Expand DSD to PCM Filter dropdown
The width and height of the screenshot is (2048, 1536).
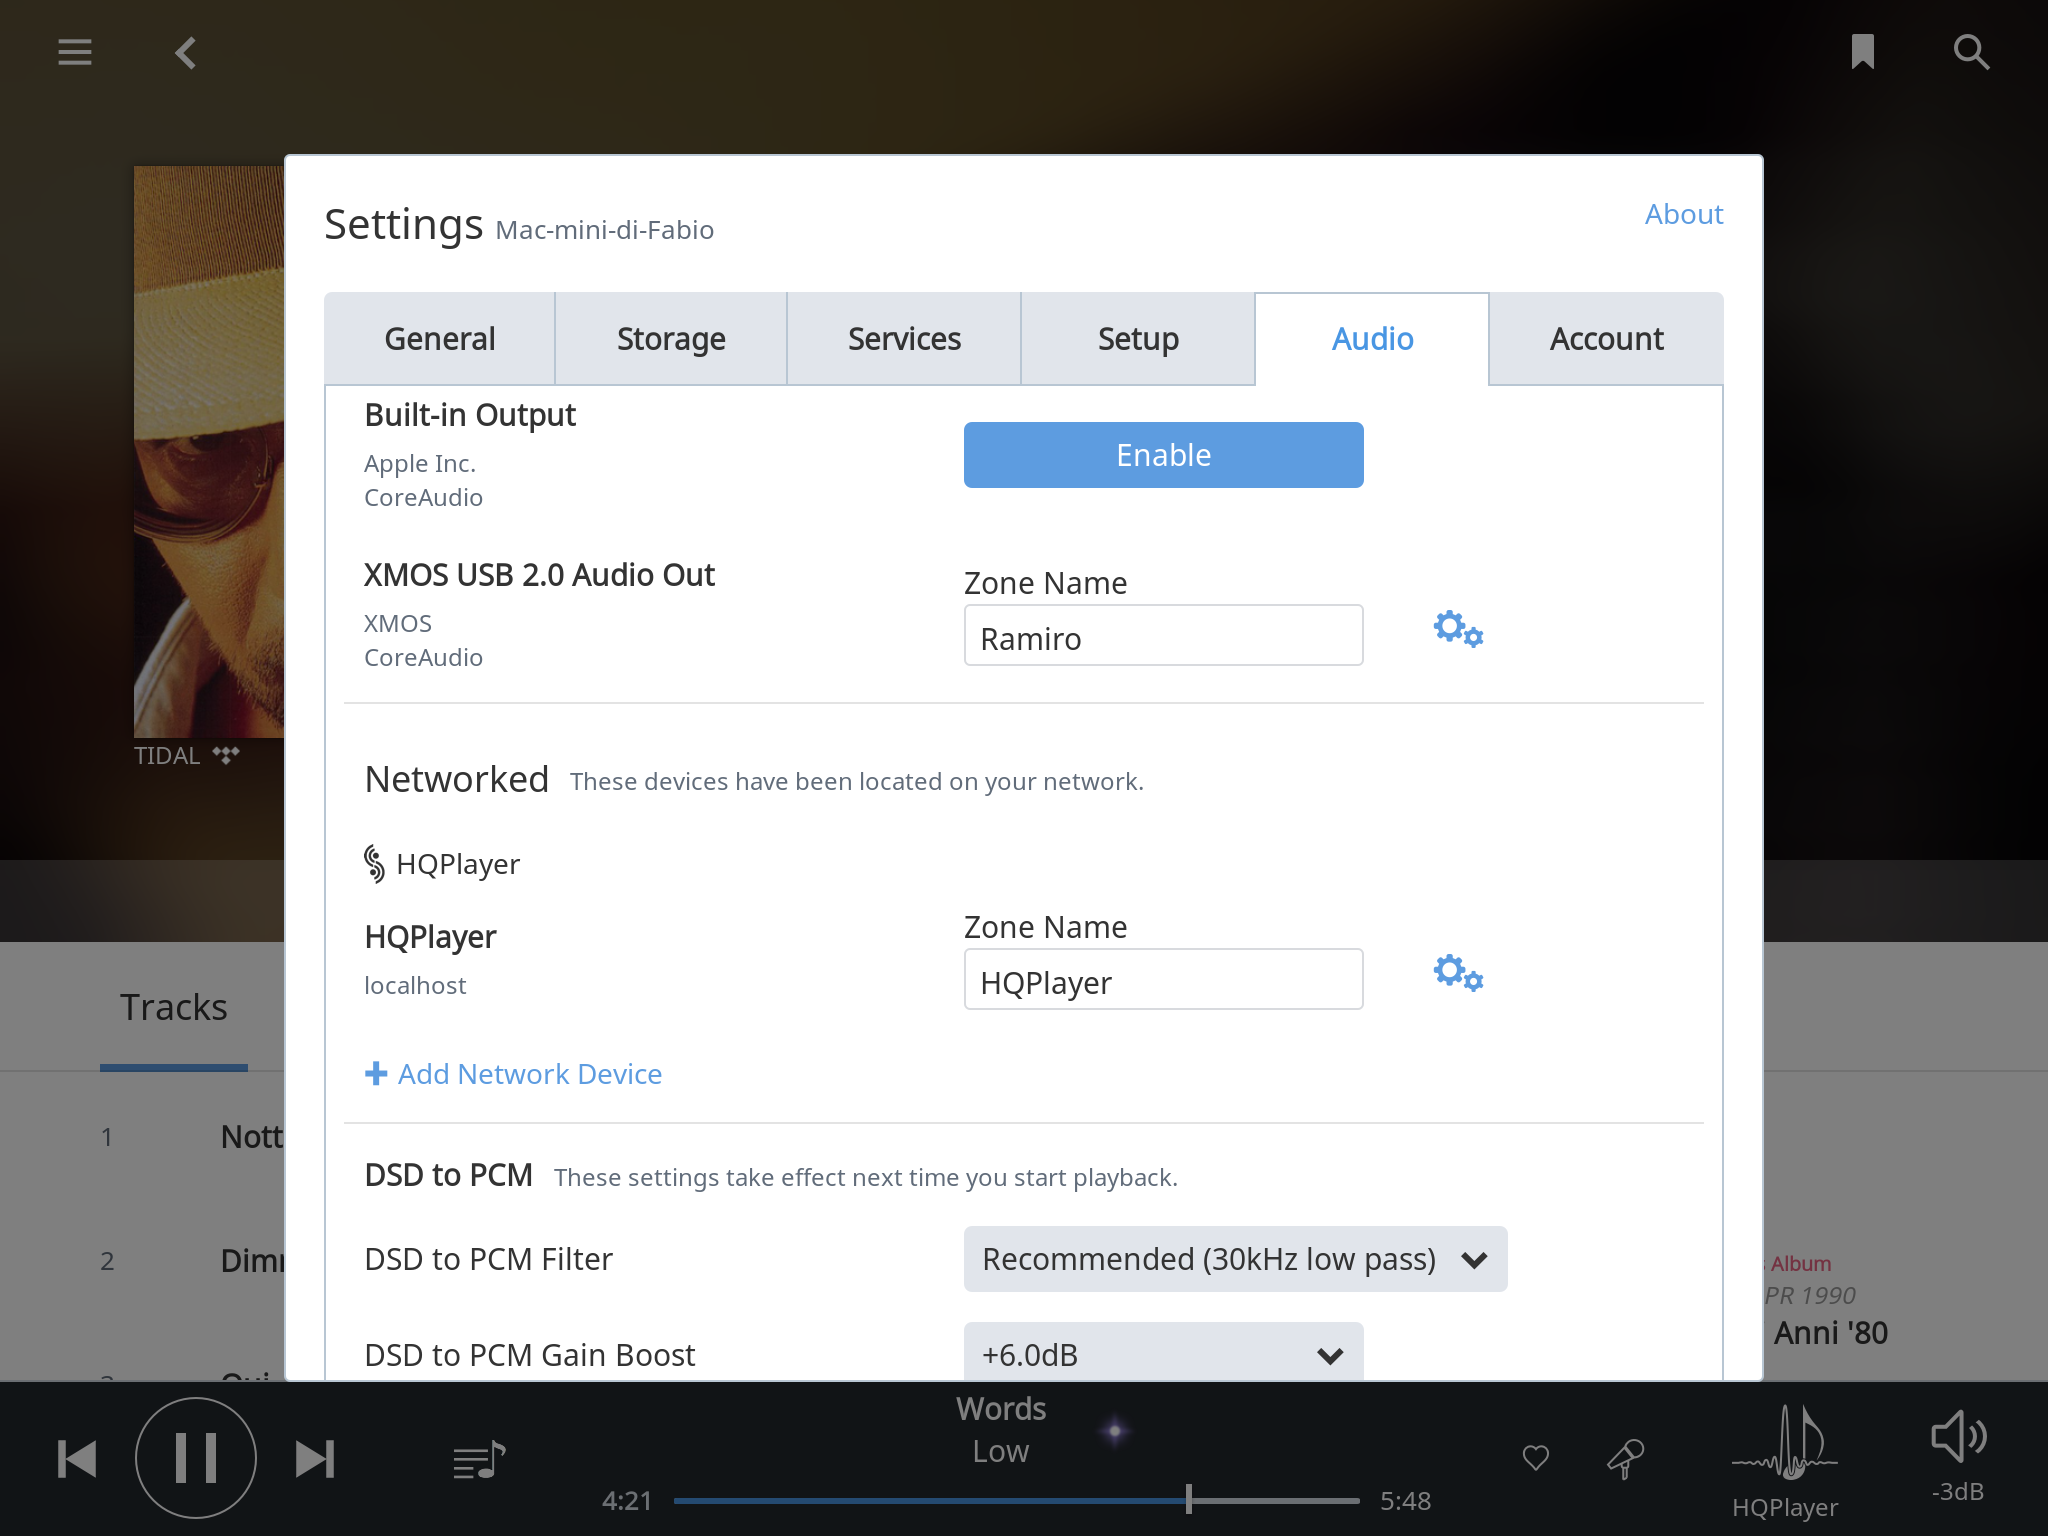click(1235, 1259)
